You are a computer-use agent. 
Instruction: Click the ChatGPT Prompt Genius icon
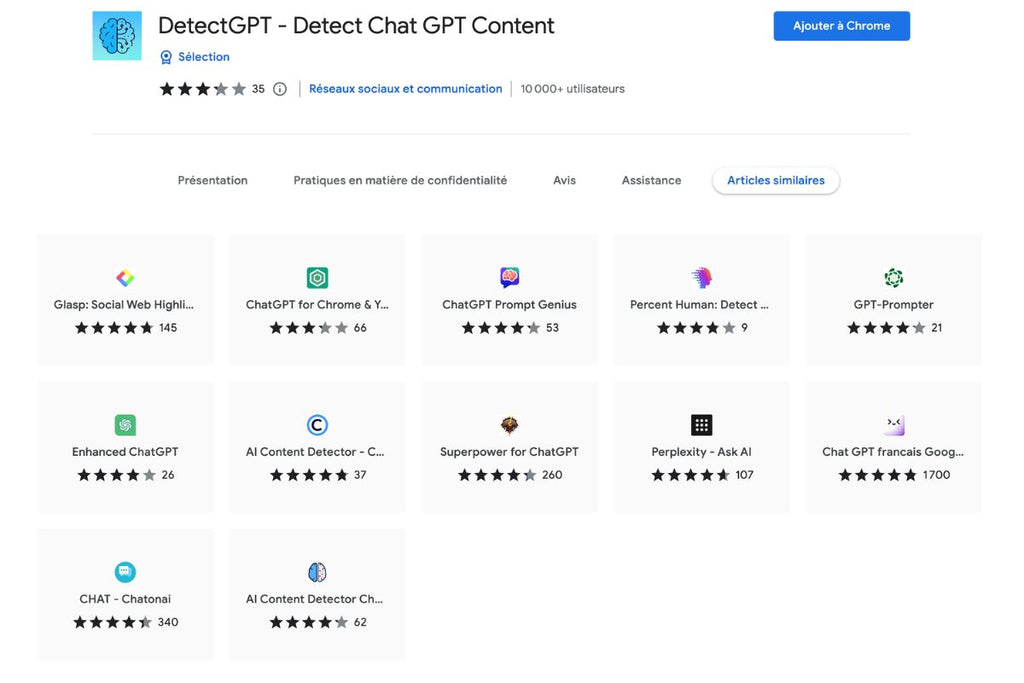click(509, 278)
